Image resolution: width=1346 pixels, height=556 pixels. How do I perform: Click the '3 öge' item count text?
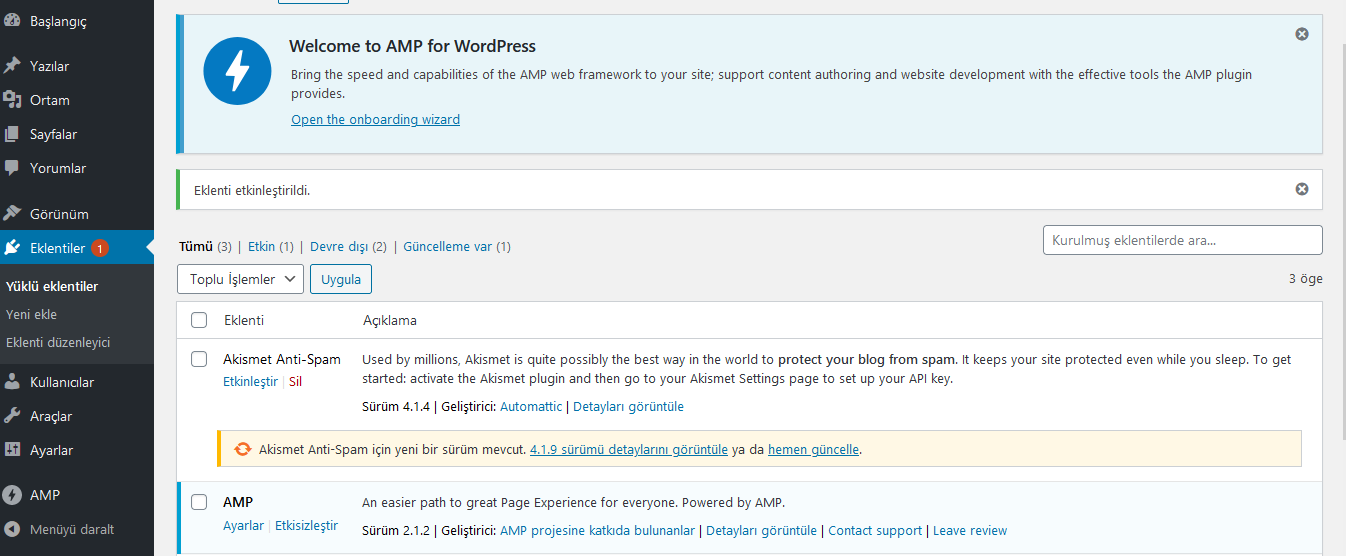[1305, 279]
